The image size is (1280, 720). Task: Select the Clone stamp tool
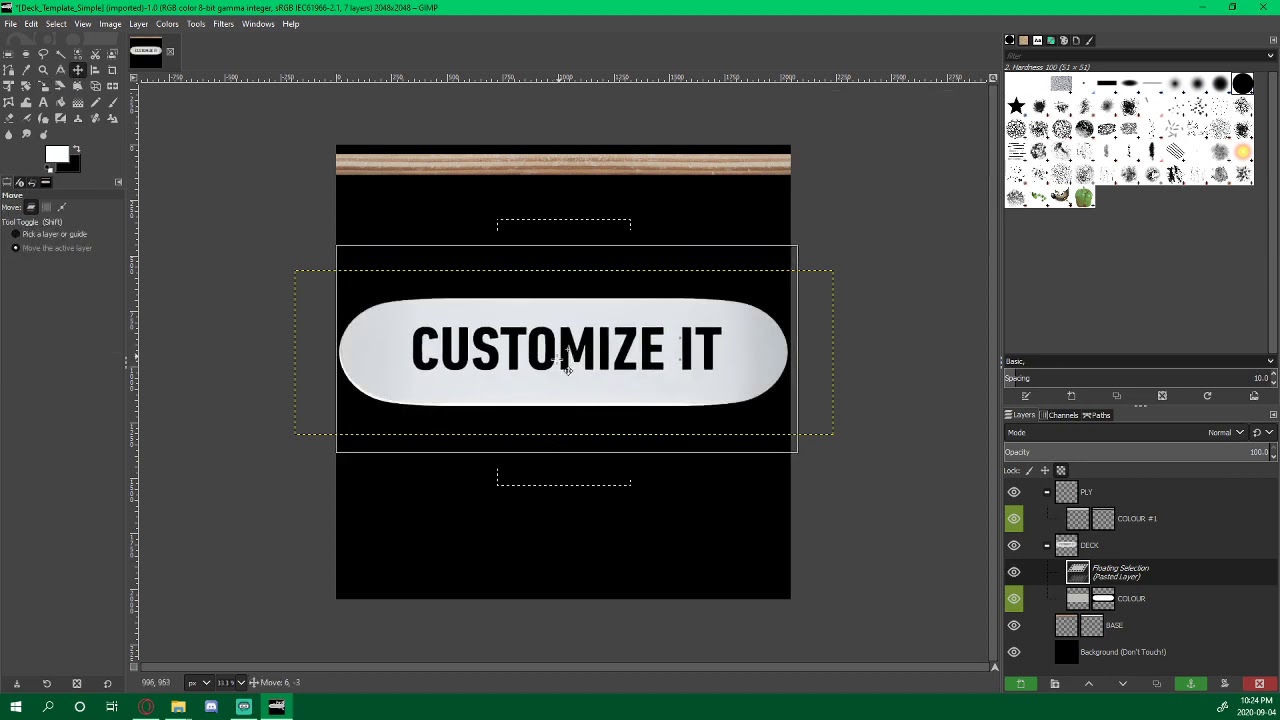tap(78, 119)
